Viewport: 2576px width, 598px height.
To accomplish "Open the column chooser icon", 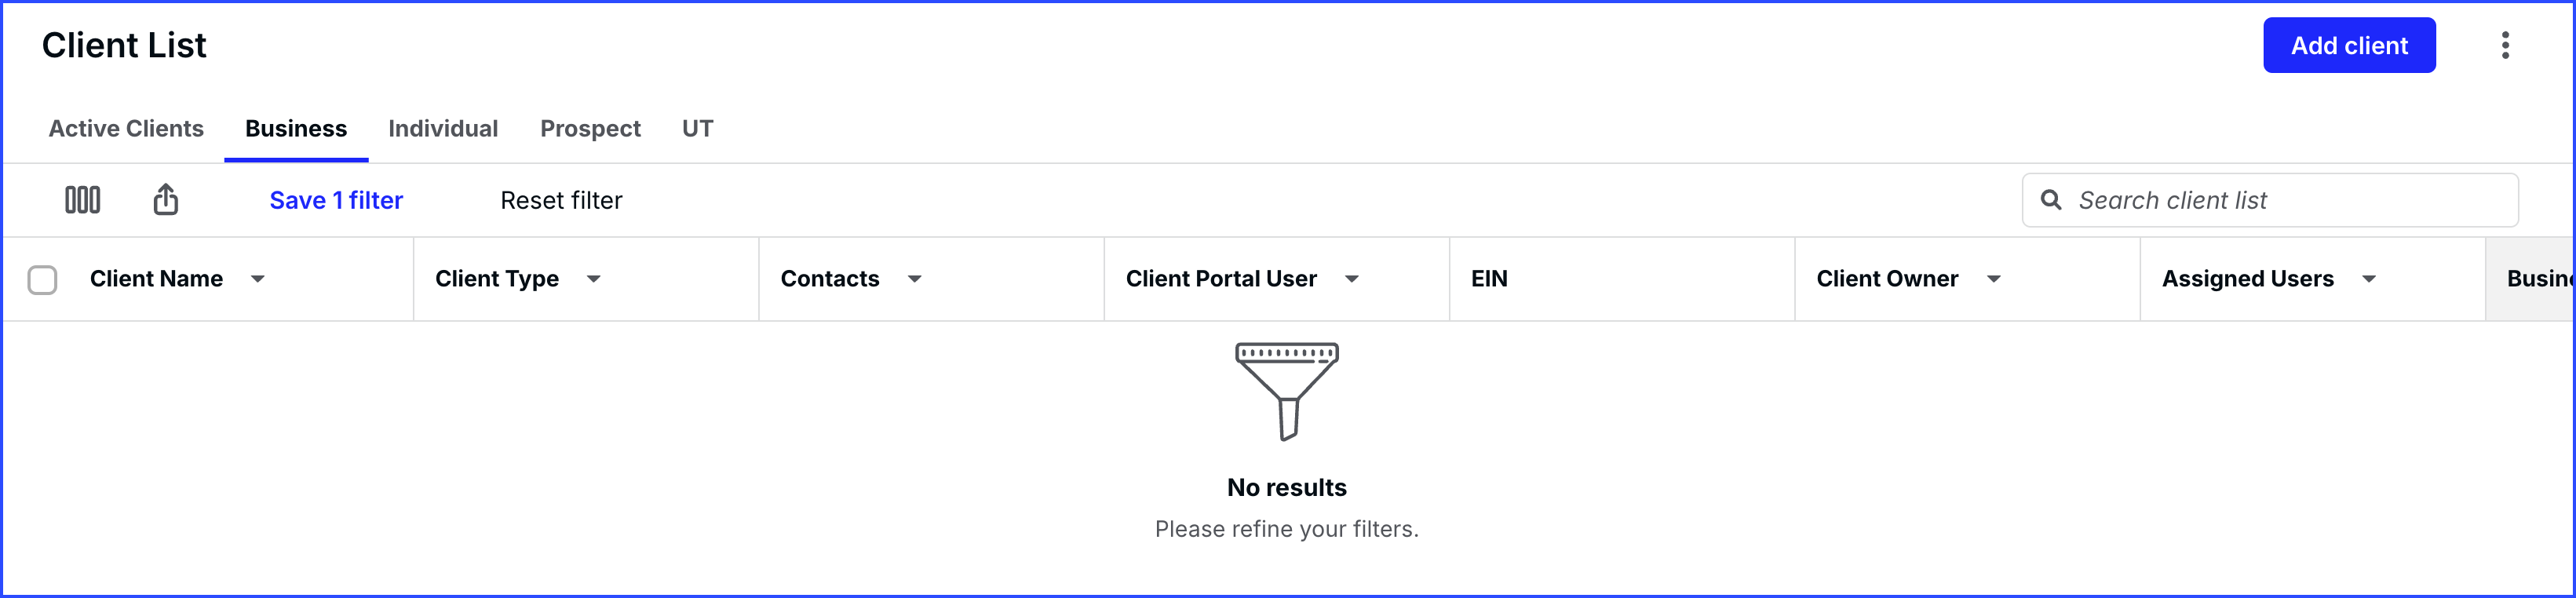I will (82, 200).
